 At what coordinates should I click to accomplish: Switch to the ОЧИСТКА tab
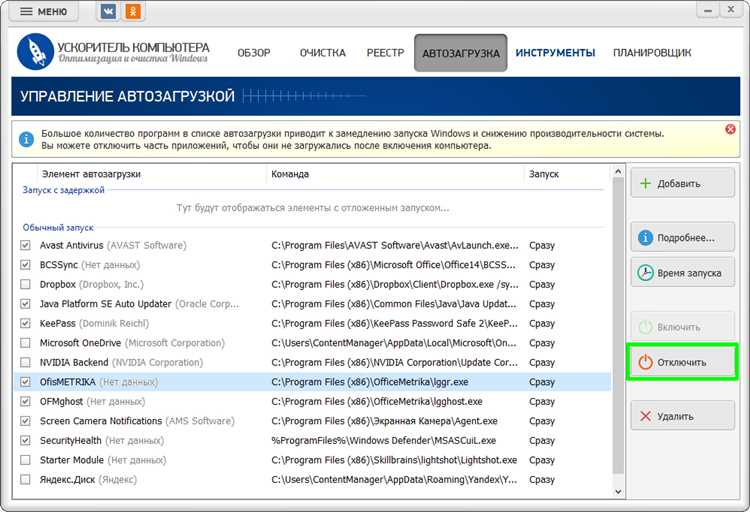[x=323, y=53]
